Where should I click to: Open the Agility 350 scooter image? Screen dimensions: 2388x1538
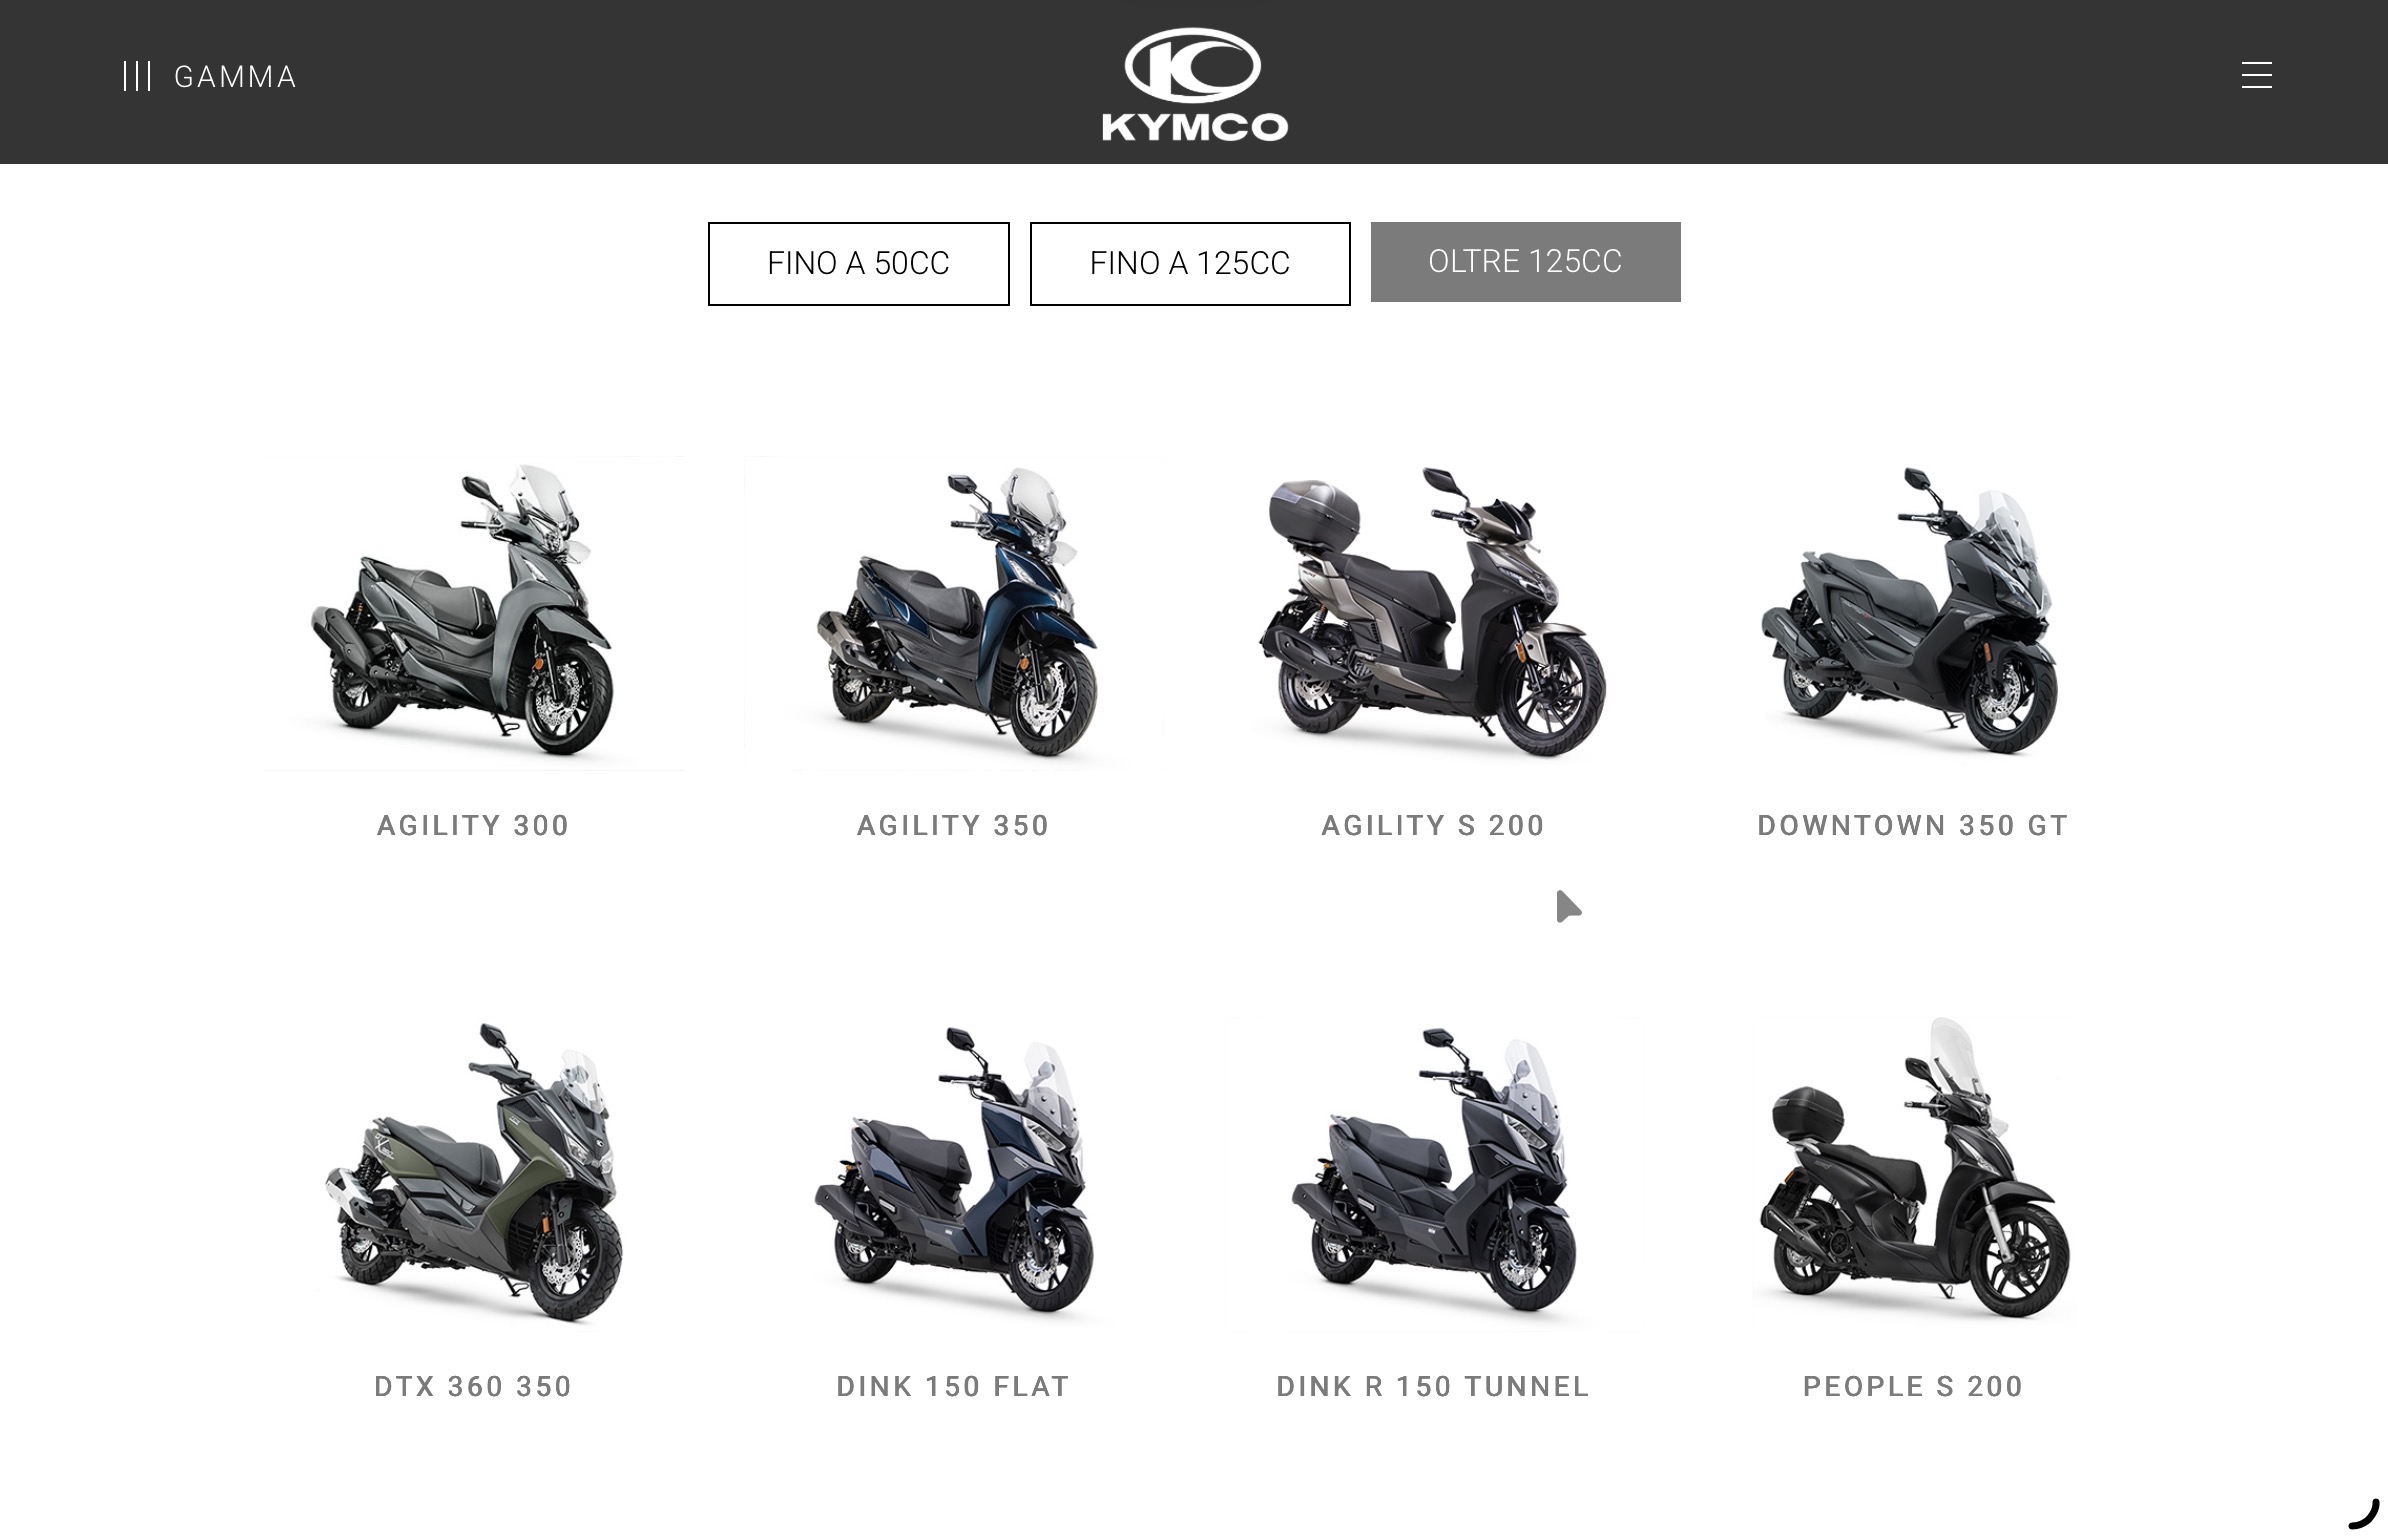(954, 612)
